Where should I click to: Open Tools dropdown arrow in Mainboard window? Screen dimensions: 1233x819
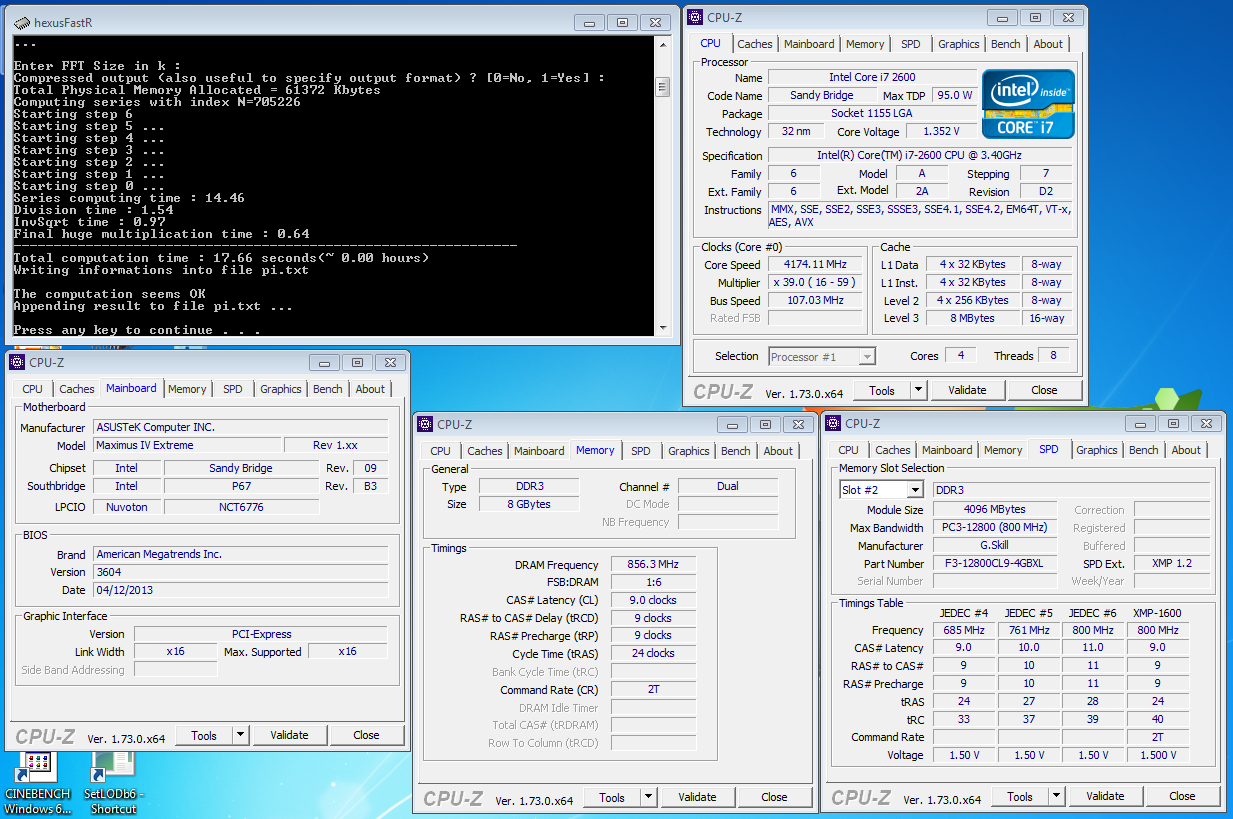241,735
